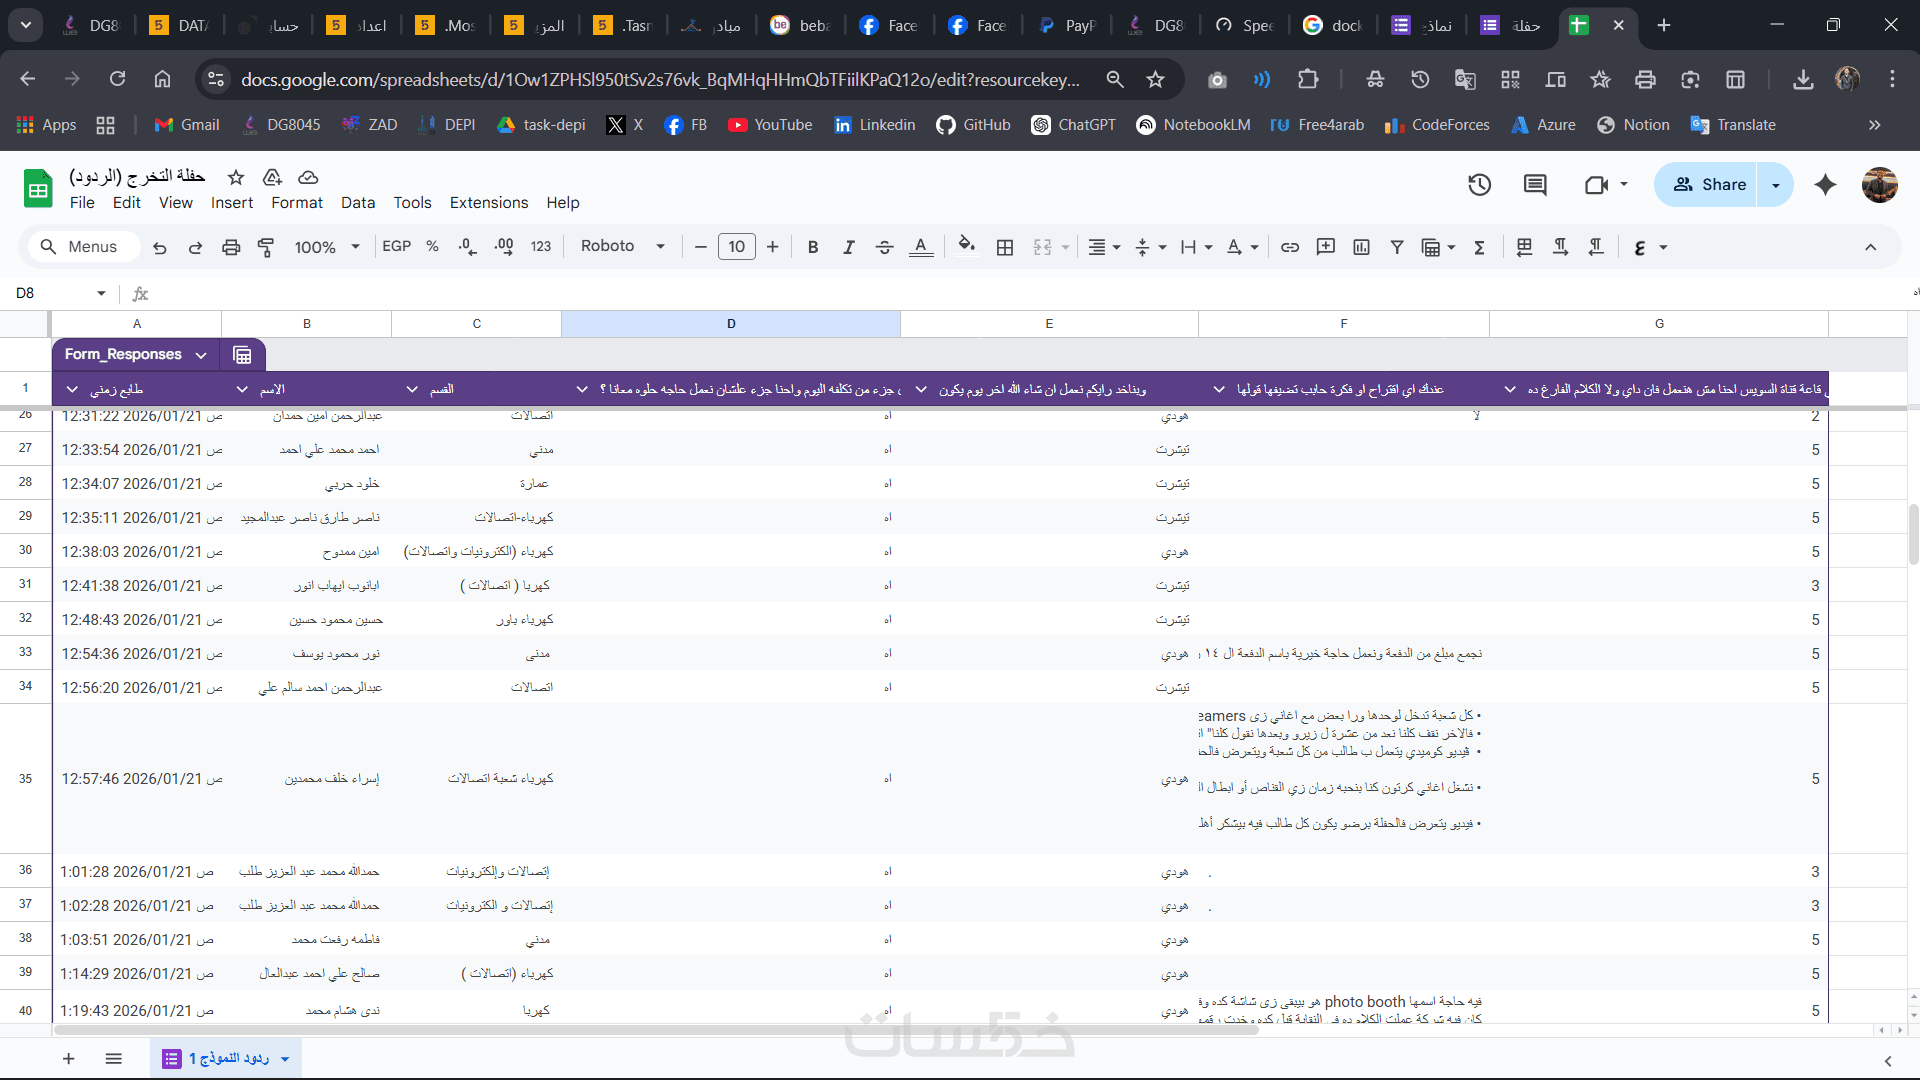Click the print icon in toolbar
1920x1080 pixels.
click(231, 247)
